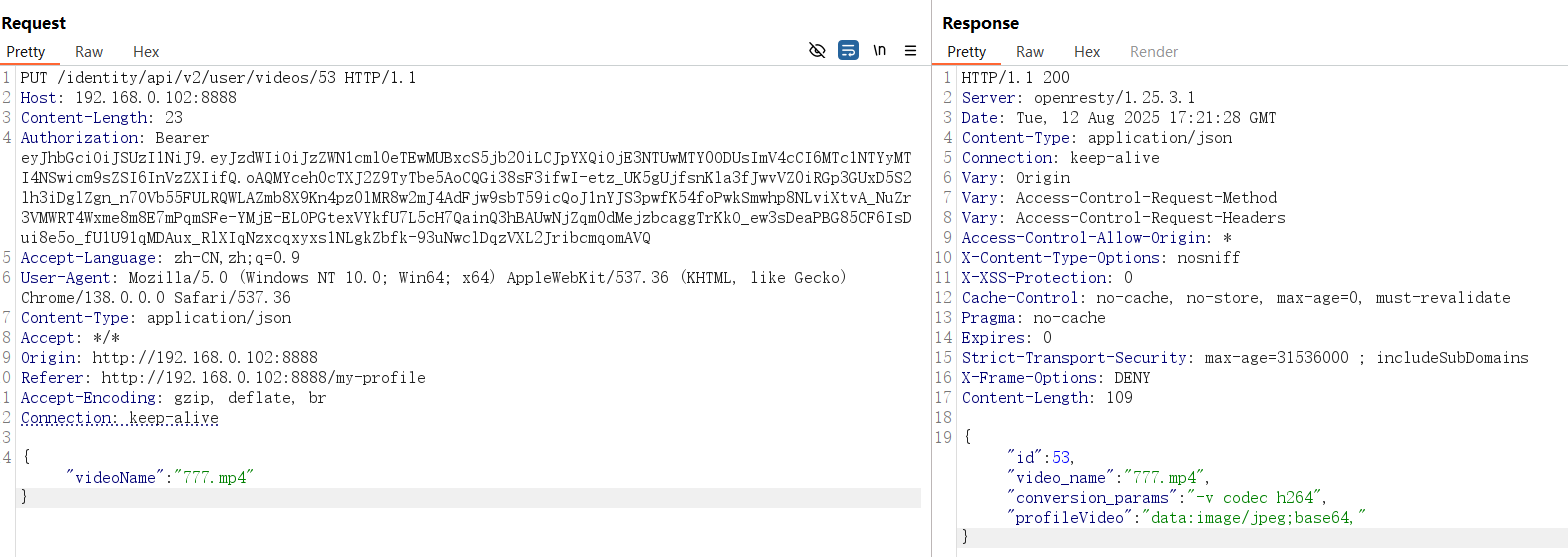Click the response Content-Type header
This screenshot has width=1568, height=557.
[x=1097, y=138]
